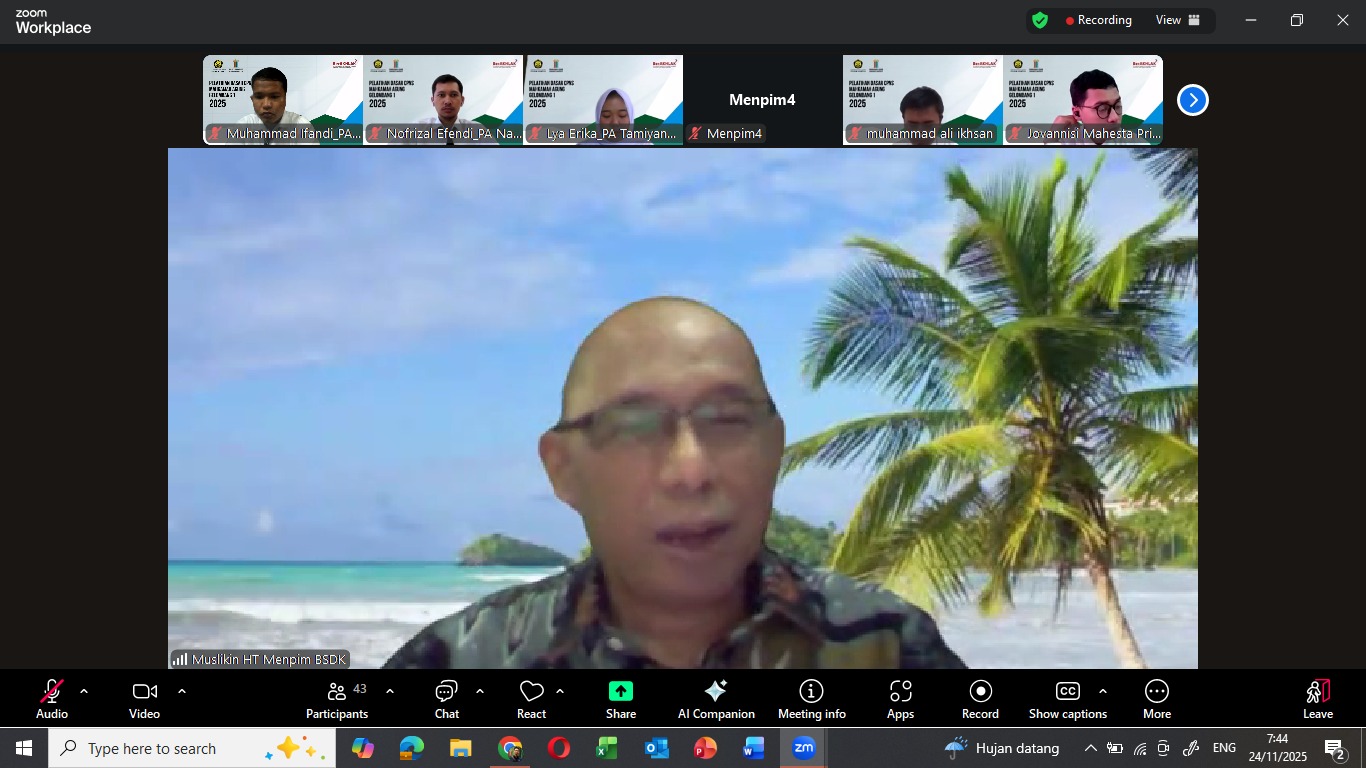Open the Participants panel
This screenshot has height=768, width=1366.
(337, 699)
